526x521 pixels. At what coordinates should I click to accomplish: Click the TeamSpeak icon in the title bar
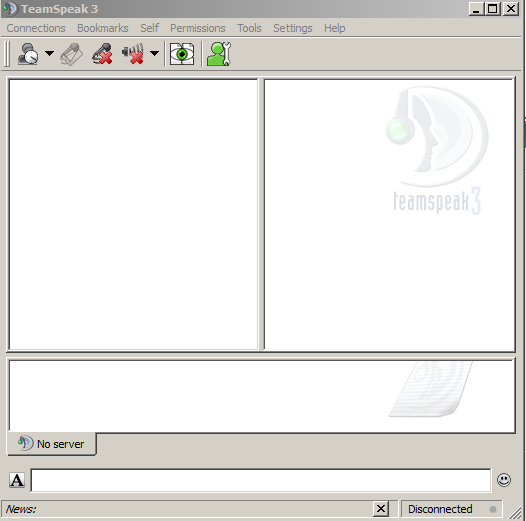[10, 9]
